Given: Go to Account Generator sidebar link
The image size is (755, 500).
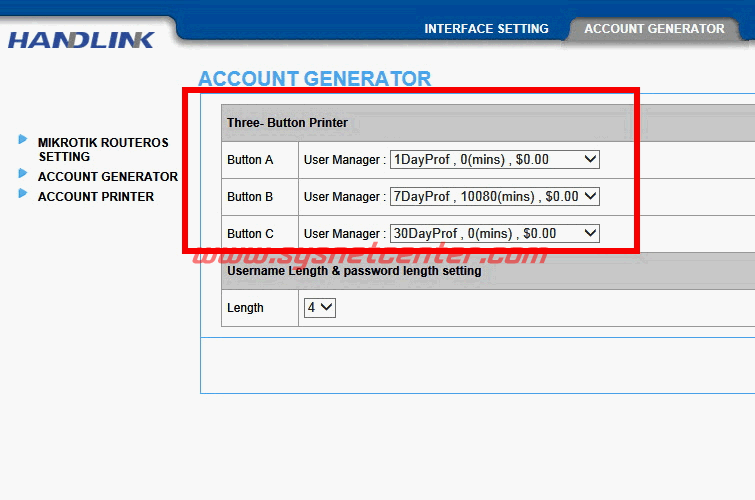Looking at the screenshot, I should click(x=107, y=177).
